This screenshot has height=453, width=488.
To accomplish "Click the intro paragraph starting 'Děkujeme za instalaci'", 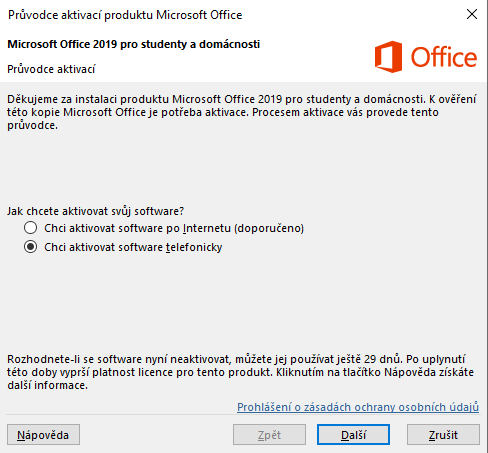I will [x=242, y=112].
